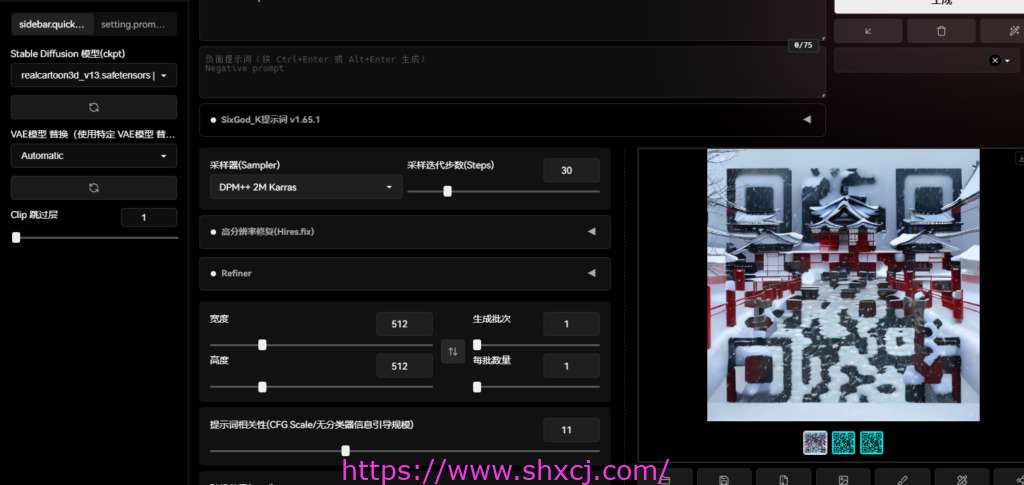The height and width of the screenshot is (485, 1024).
Task: Click the generated snowy temple QR image
Action: (x=843, y=285)
